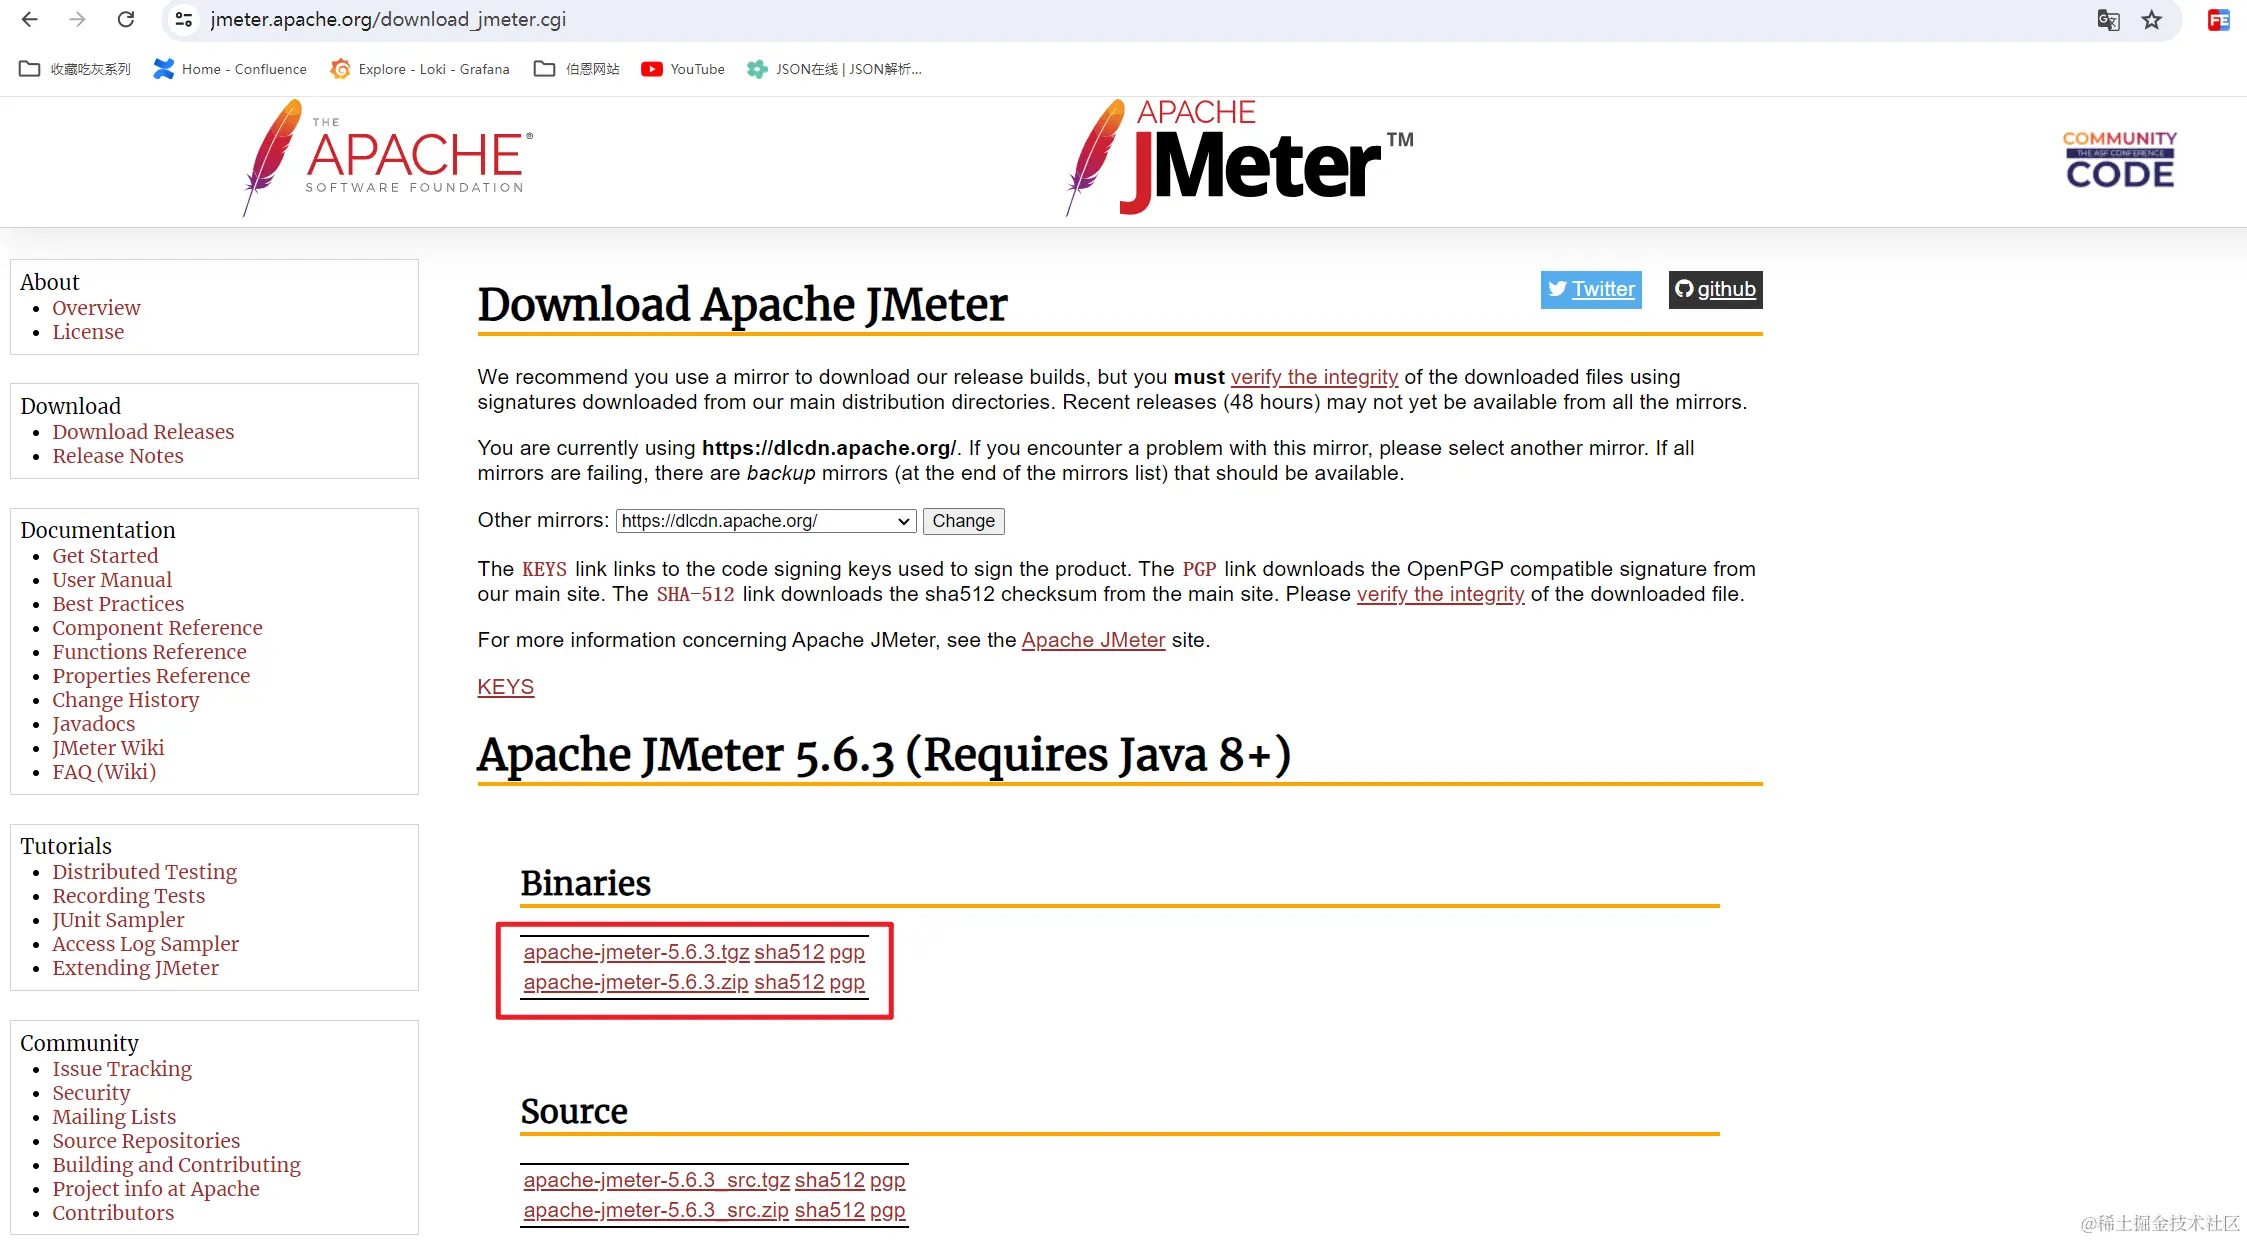Open Release Notes
Image resolution: width=2247 pixels, height=1240 pixels.
click(x=118, y=456)
